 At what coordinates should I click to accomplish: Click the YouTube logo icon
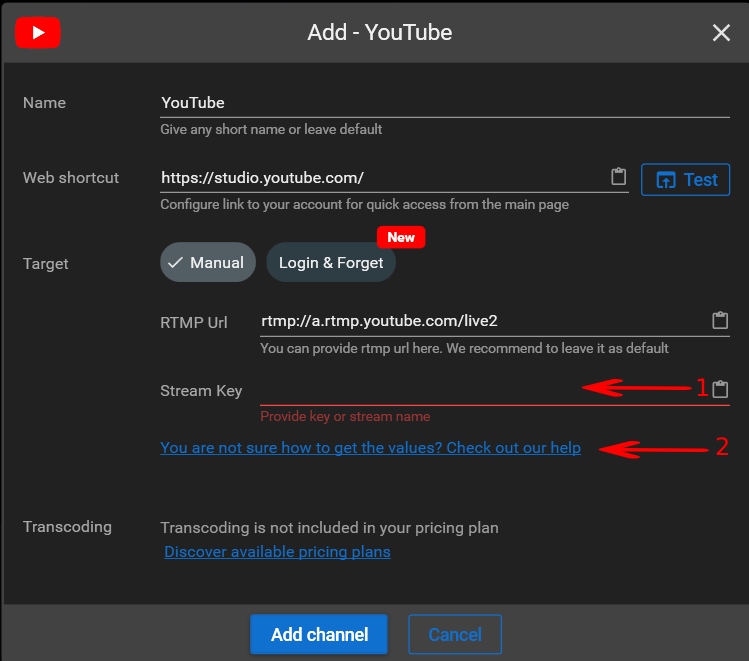pyautogui.click(x=38, y=32)
